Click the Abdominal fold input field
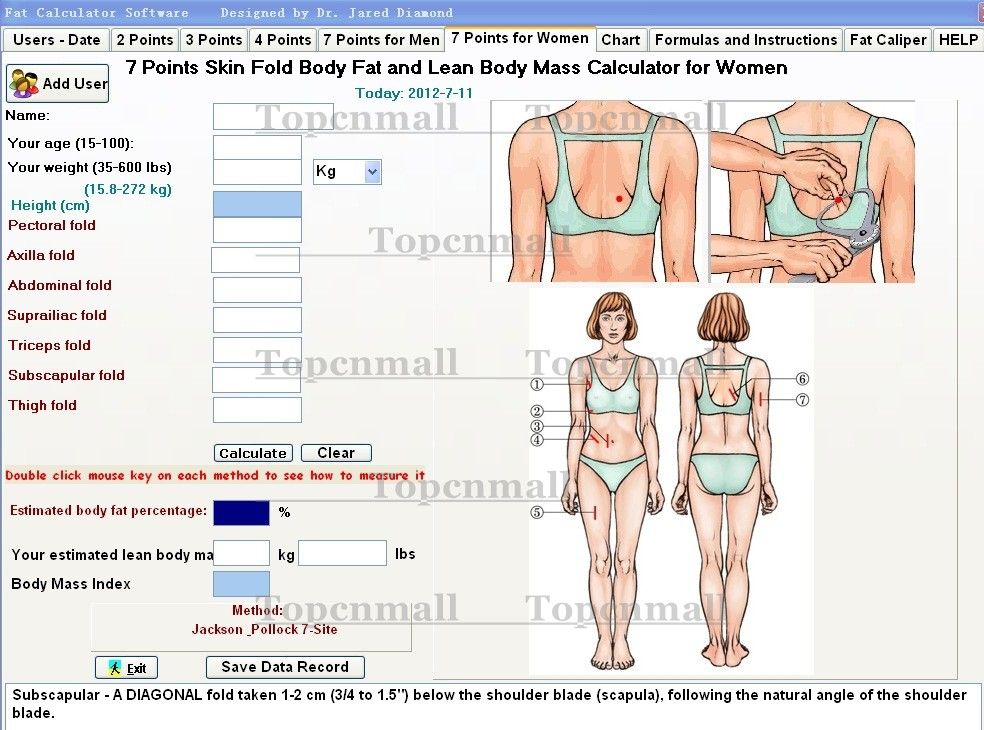This screenshot has height=730, width=984. tap(257, 290)
